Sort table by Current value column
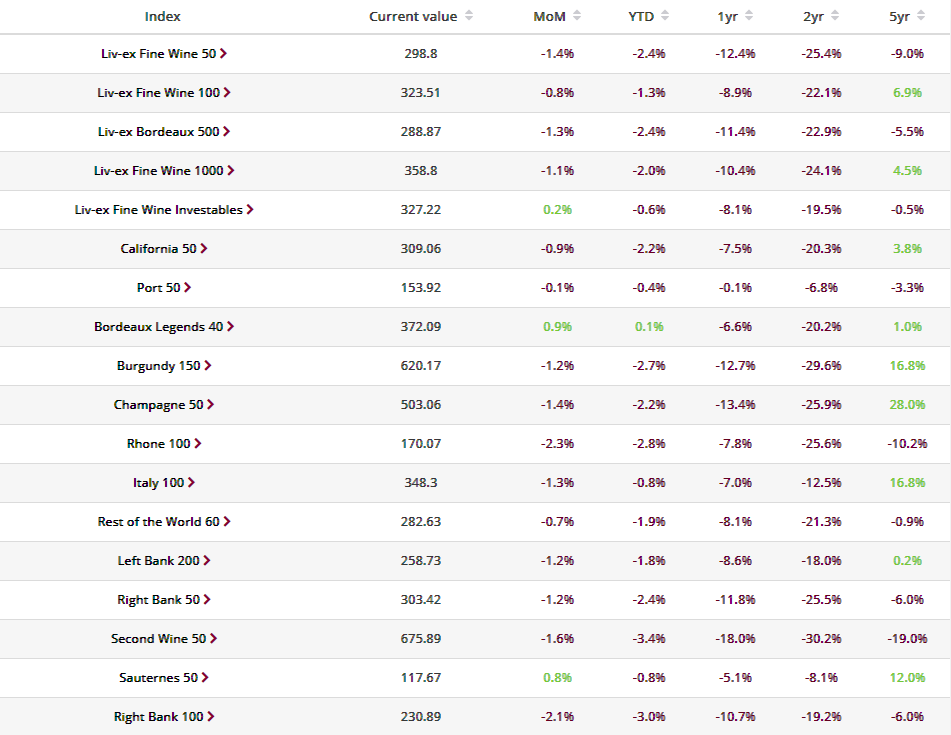Viewport: 951px width, 735px height. click(469, 16)
